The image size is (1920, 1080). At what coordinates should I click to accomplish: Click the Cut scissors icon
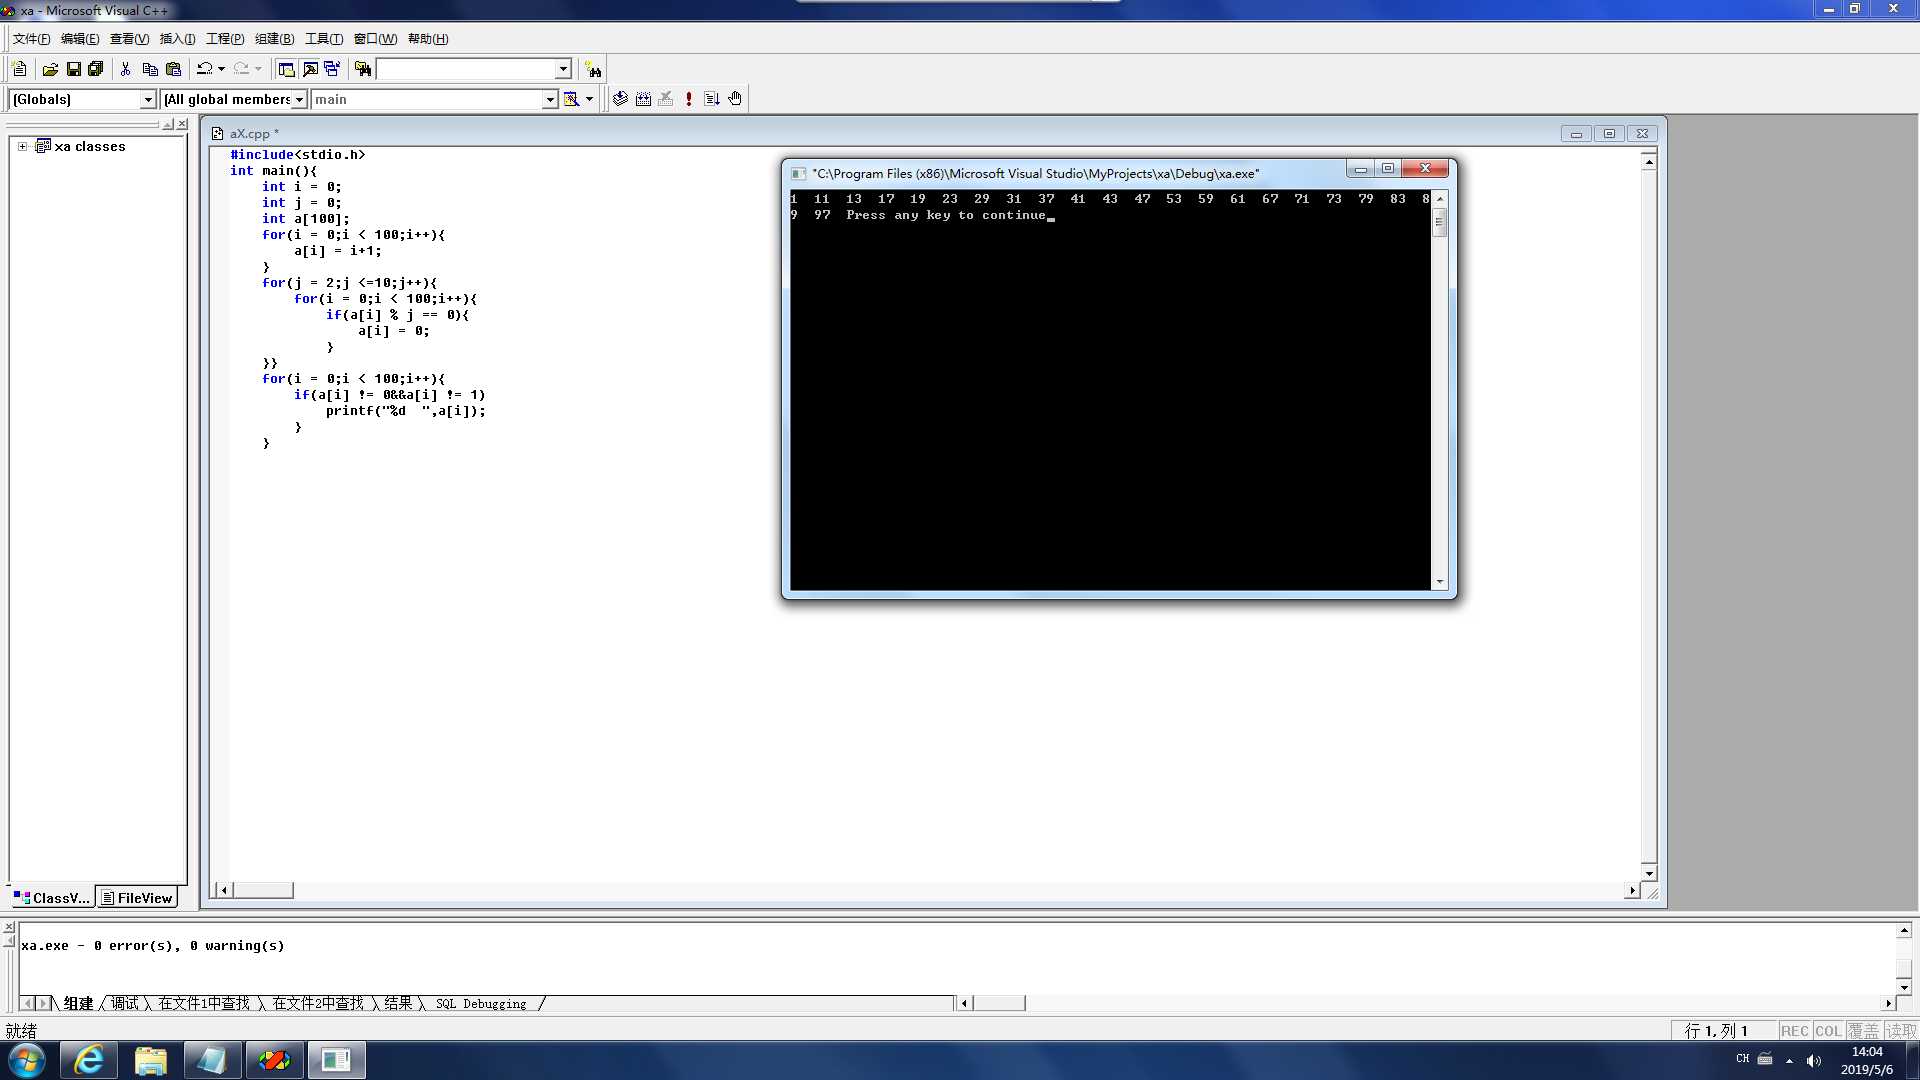pos(125,69)
